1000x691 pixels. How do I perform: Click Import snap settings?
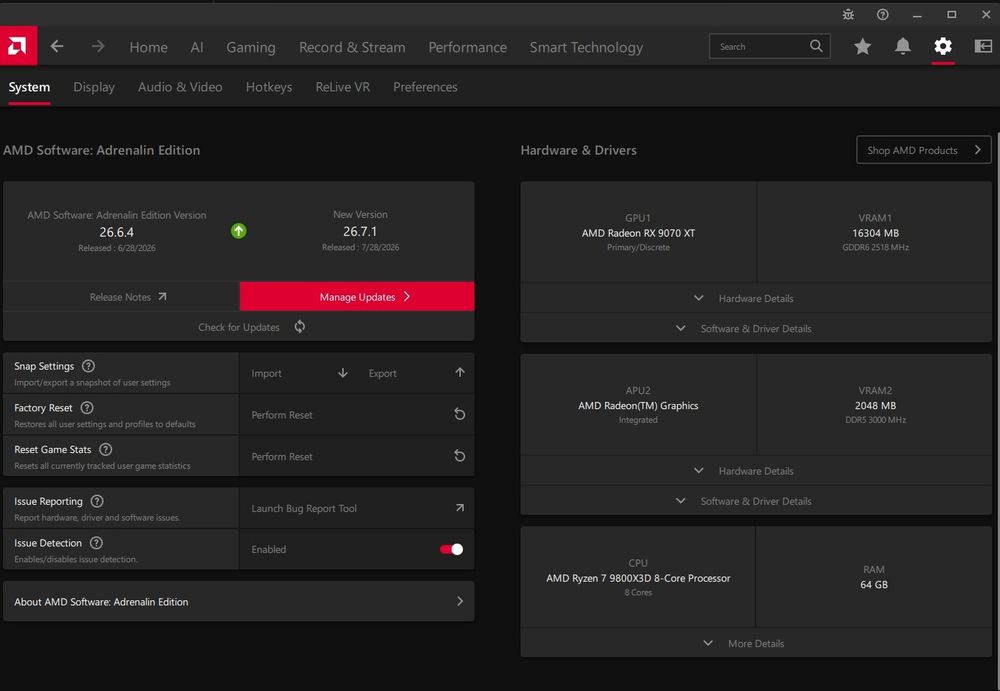coord(298,373)
